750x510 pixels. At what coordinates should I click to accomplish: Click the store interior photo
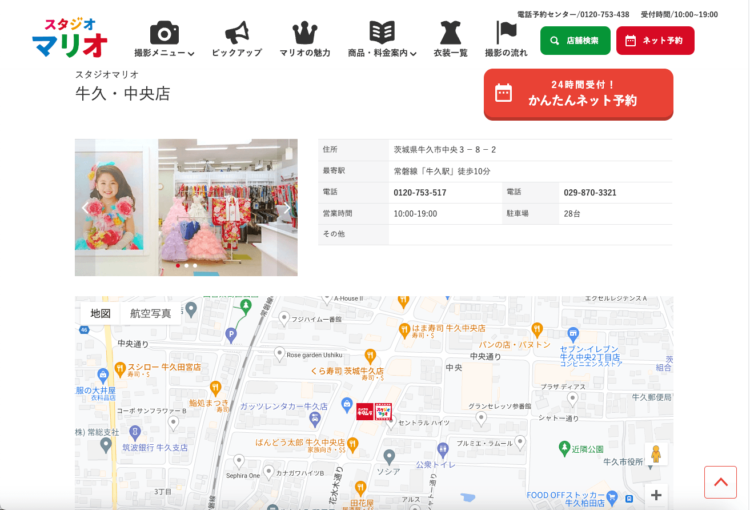click(x=186, y=207)
